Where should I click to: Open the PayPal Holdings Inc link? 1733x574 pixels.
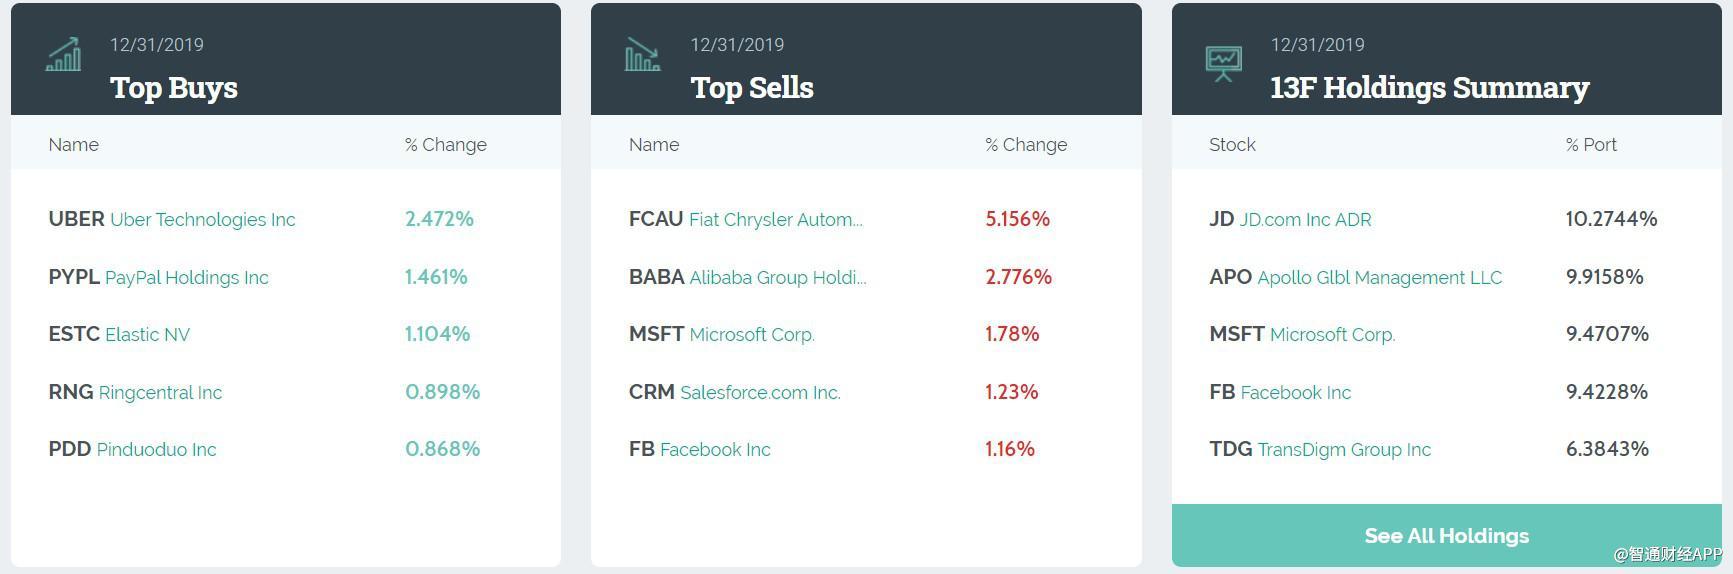pyautogui.click(x=187, y=278)
